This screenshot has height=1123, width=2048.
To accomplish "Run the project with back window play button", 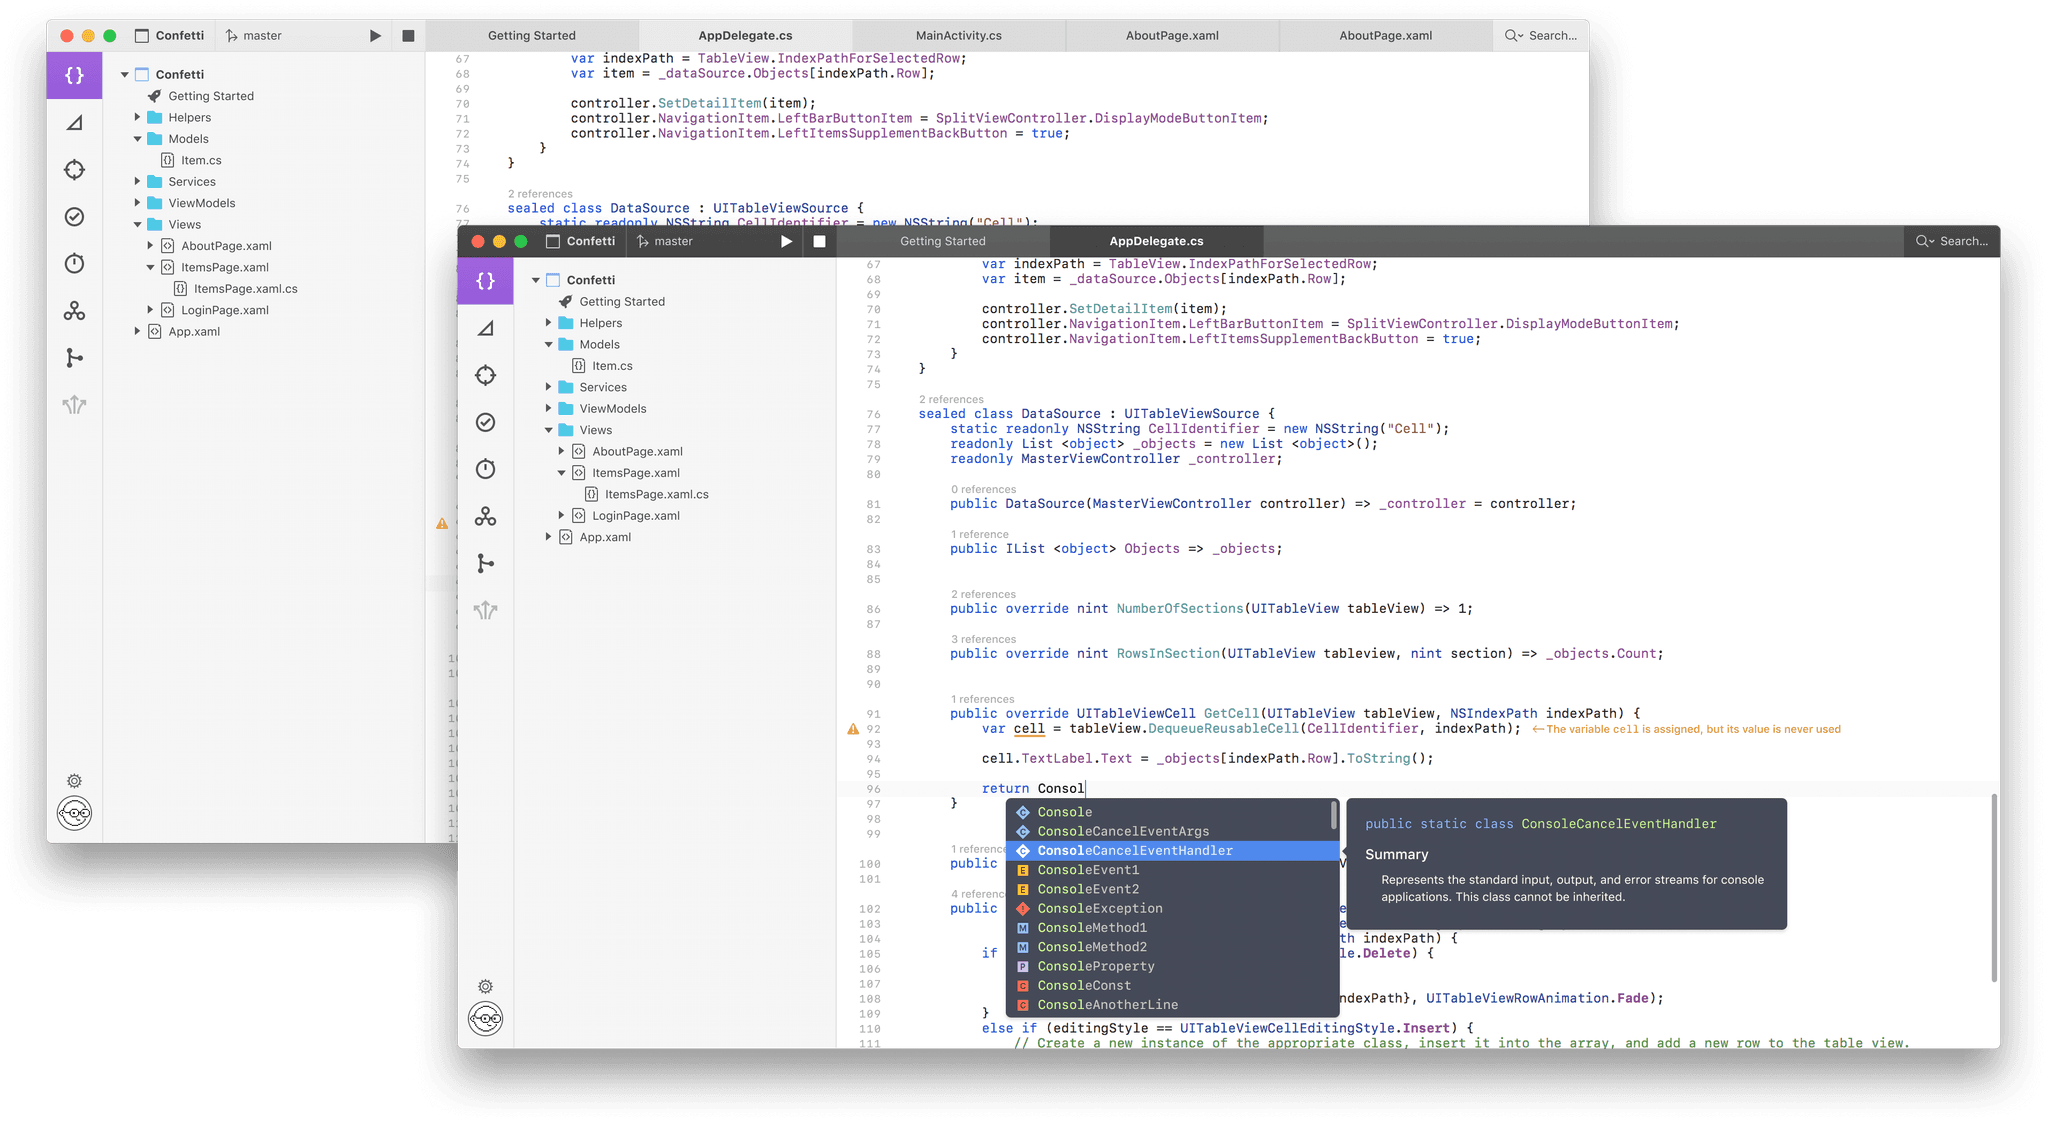I will click(x=375, y=36).
